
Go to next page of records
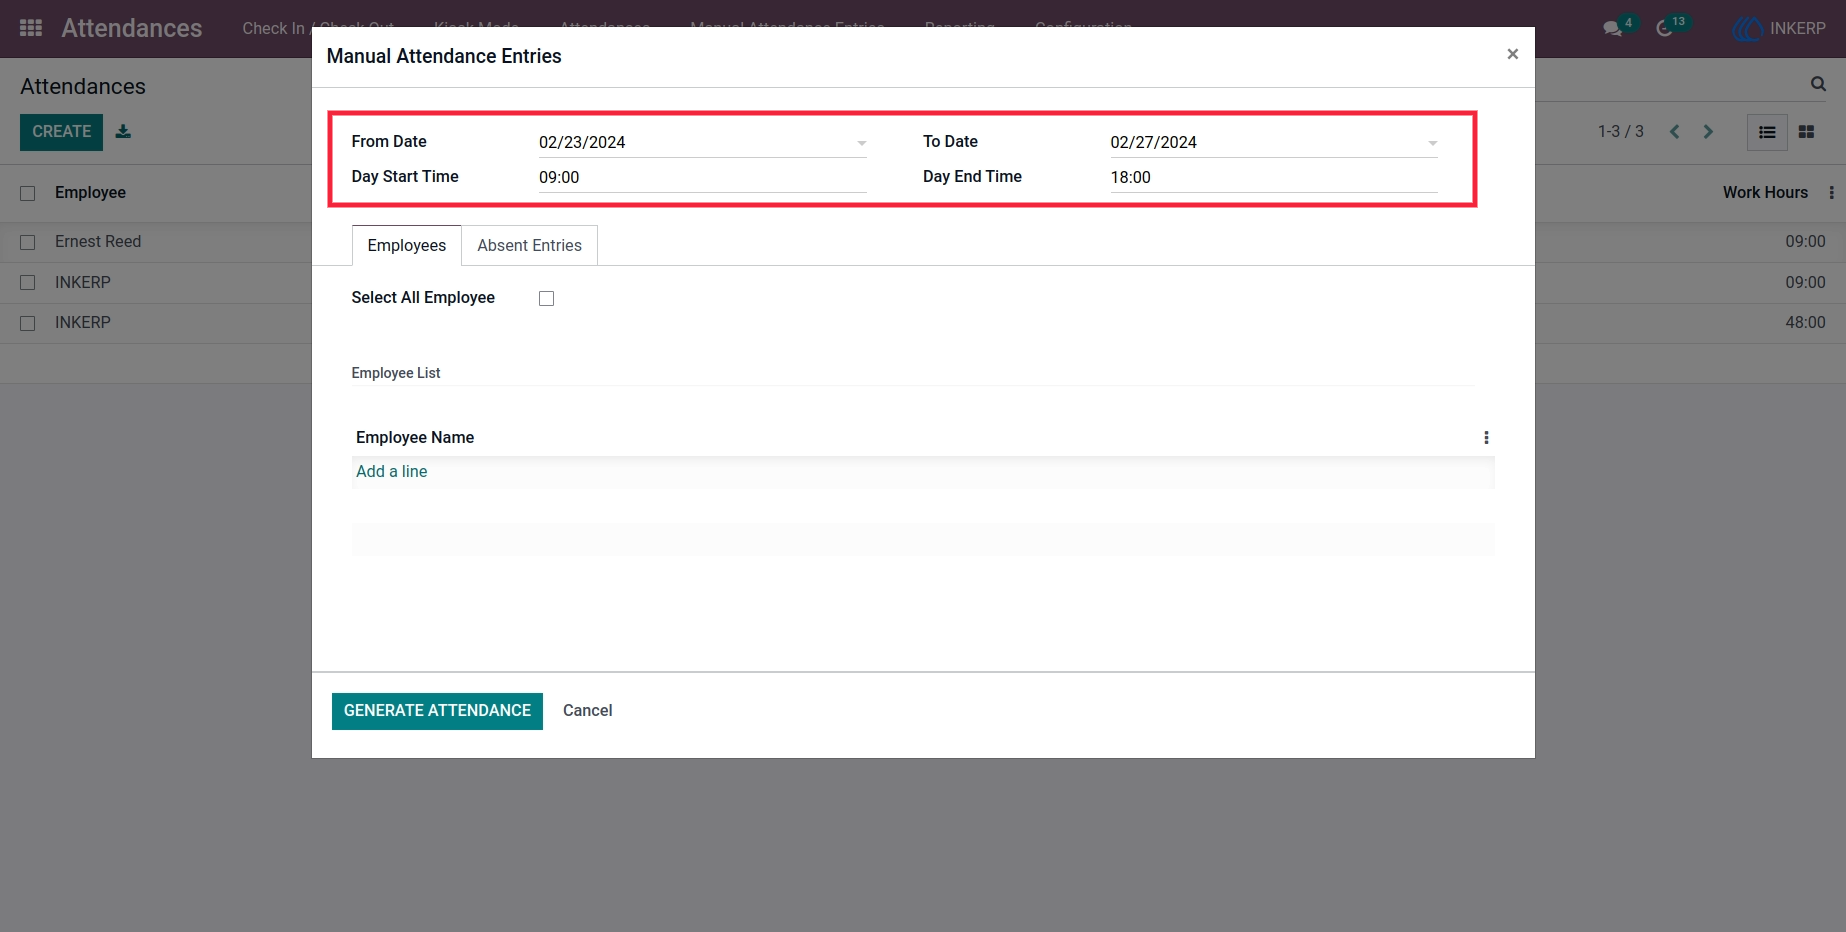click(1708, 132)
